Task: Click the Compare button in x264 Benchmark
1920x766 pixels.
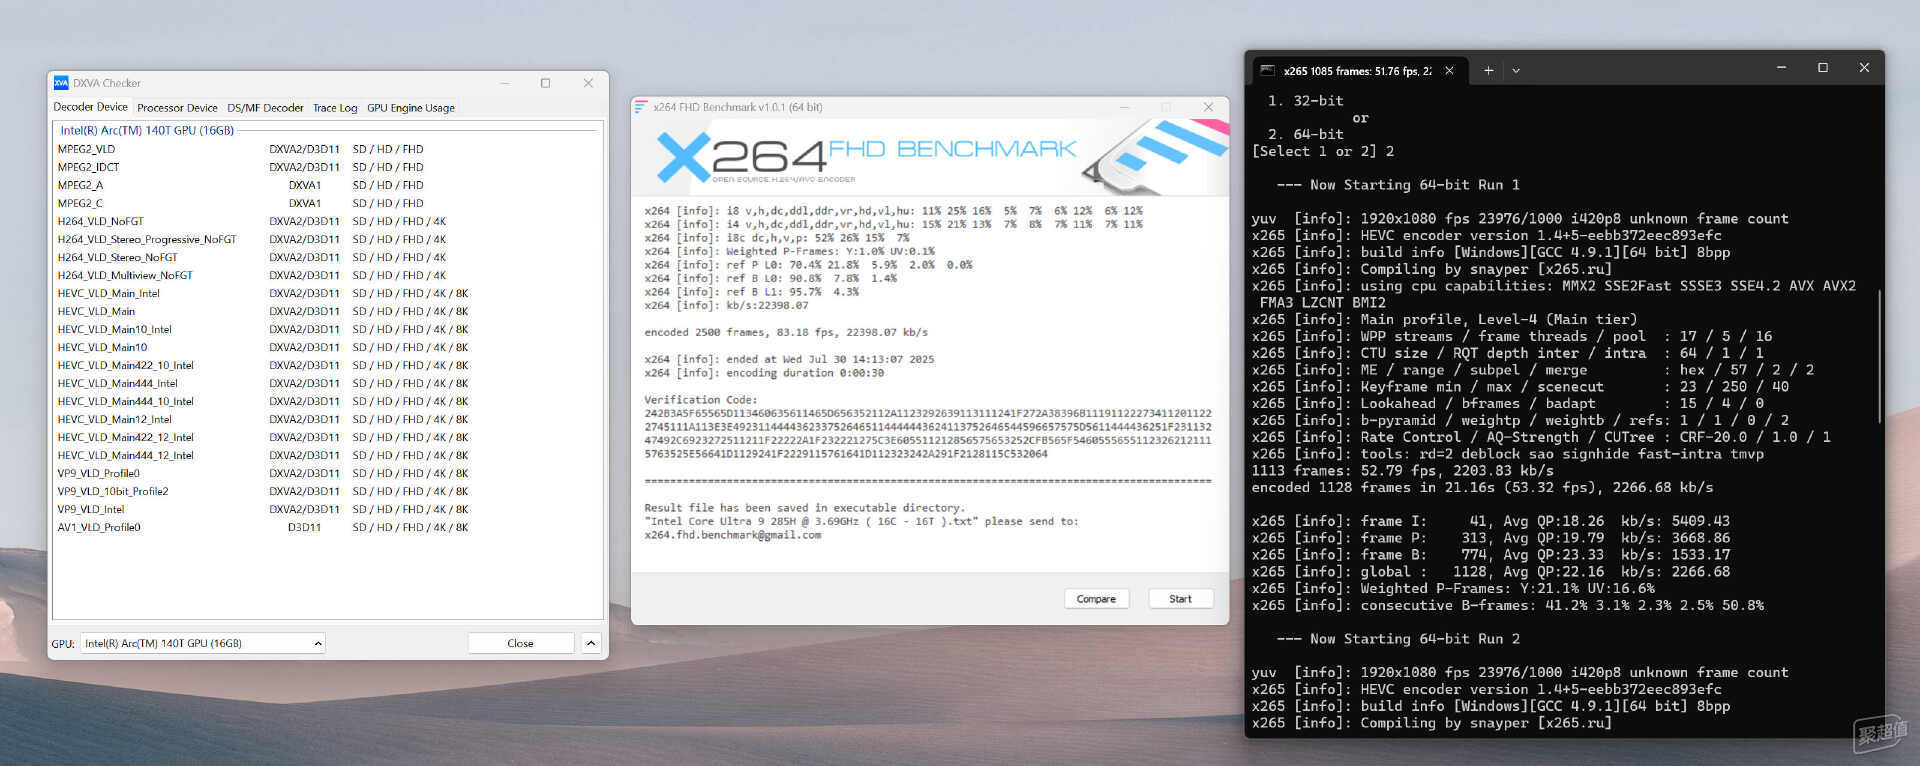Action: [x=1096, y=599]
